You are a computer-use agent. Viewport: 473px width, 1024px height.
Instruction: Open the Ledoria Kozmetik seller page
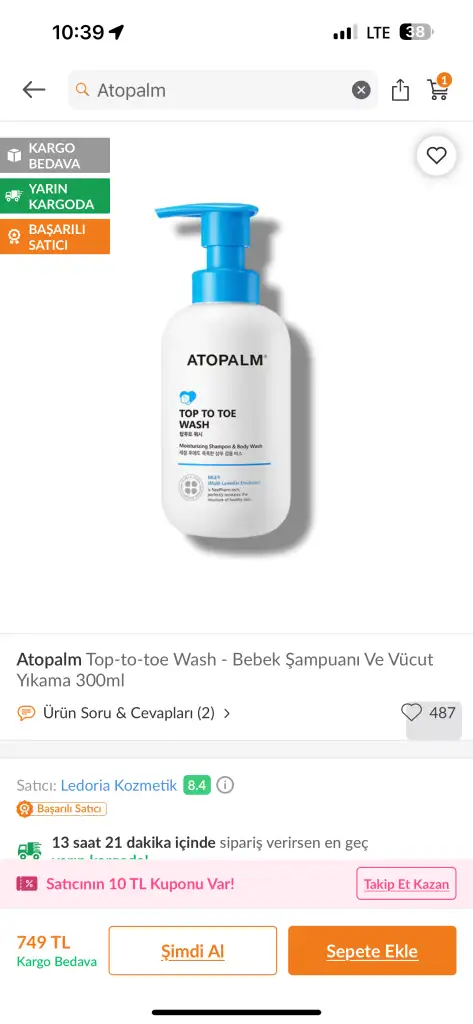pyautogui.click(x=119, y=786)
